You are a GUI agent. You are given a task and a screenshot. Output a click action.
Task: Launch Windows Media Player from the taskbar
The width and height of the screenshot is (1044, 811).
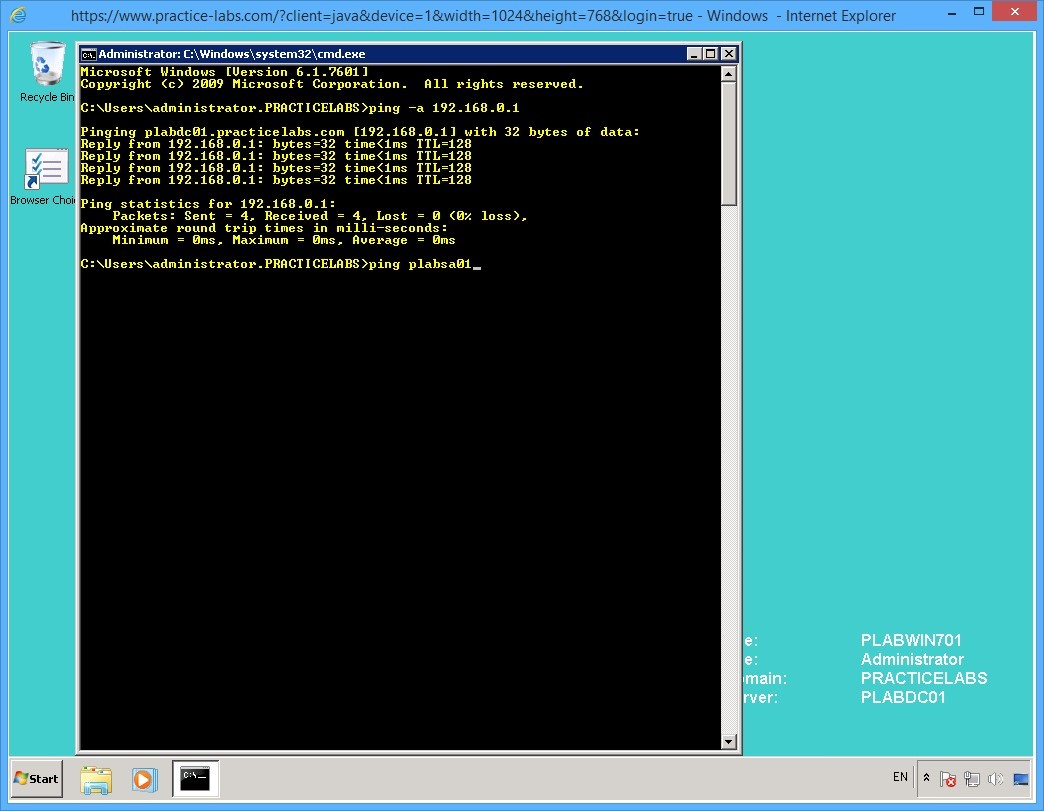[145, 779]
